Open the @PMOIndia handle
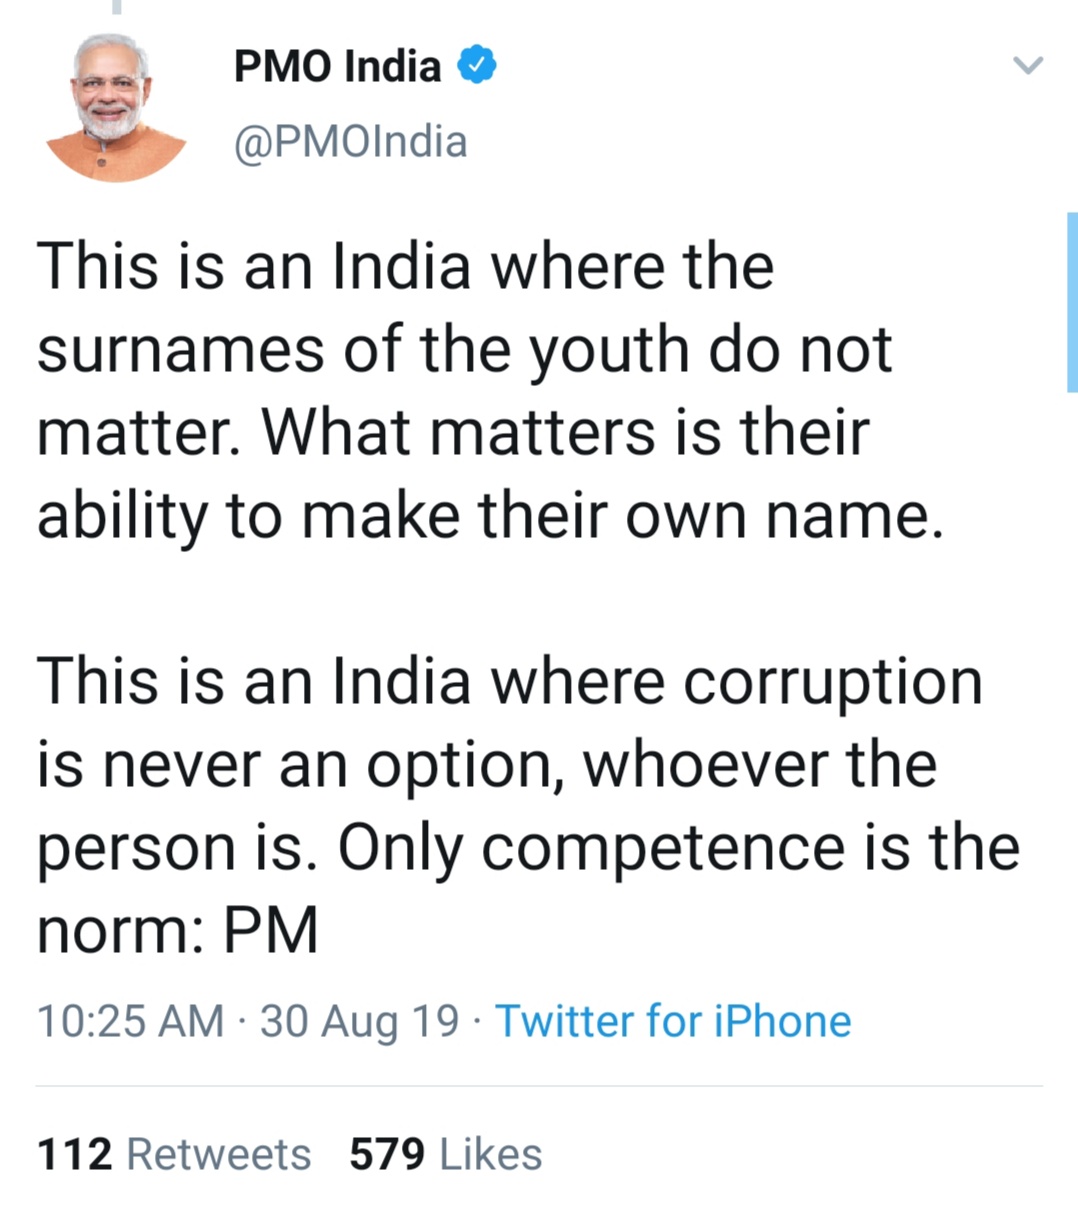 pos(350,142)
